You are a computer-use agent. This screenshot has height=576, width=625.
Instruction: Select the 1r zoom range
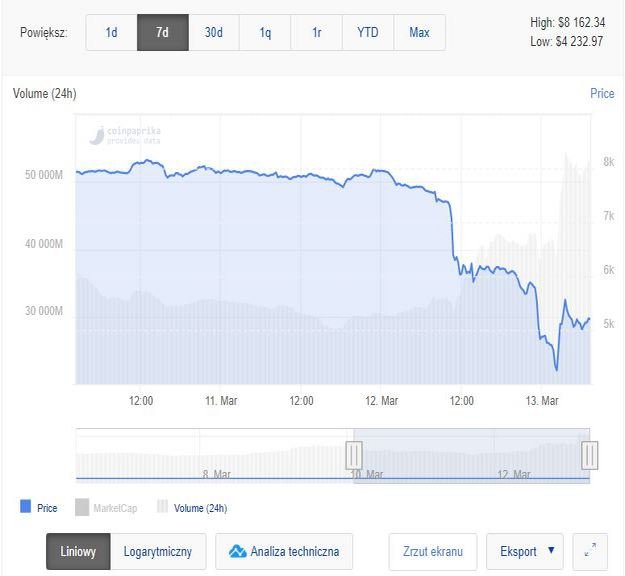(317, 33)
